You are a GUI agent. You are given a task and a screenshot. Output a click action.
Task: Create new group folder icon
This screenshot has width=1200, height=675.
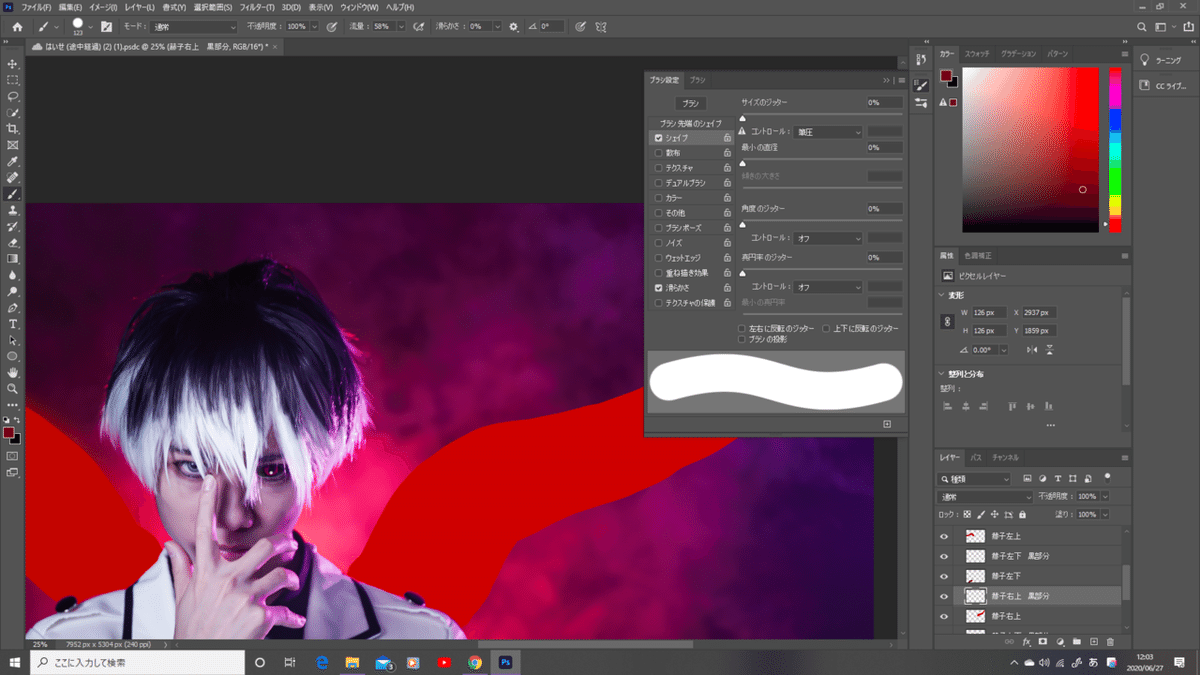1076,641
